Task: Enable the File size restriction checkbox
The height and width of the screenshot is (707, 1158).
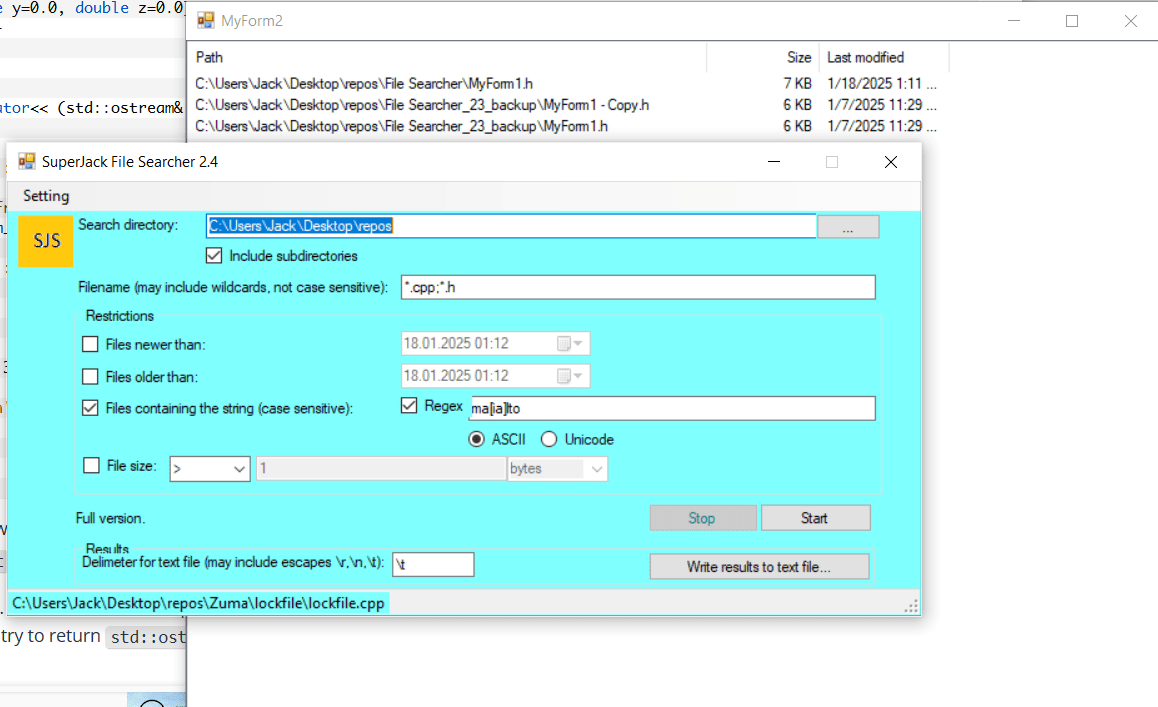Action: [x=91, y=465]
